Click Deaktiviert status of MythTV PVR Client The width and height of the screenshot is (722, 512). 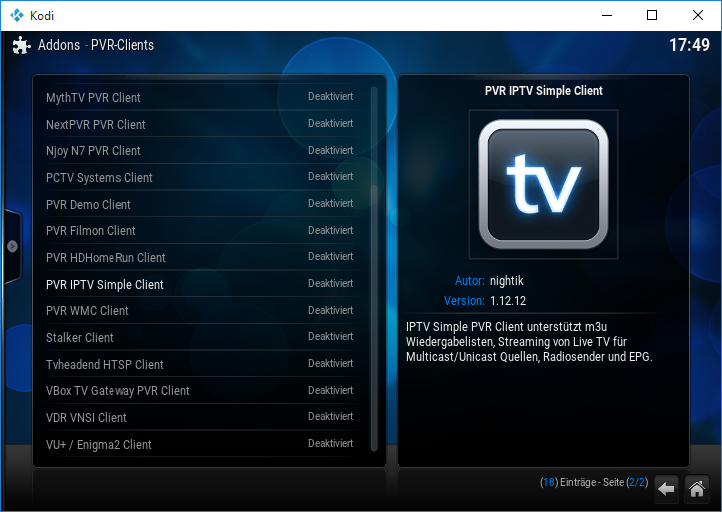coord(331,97)
